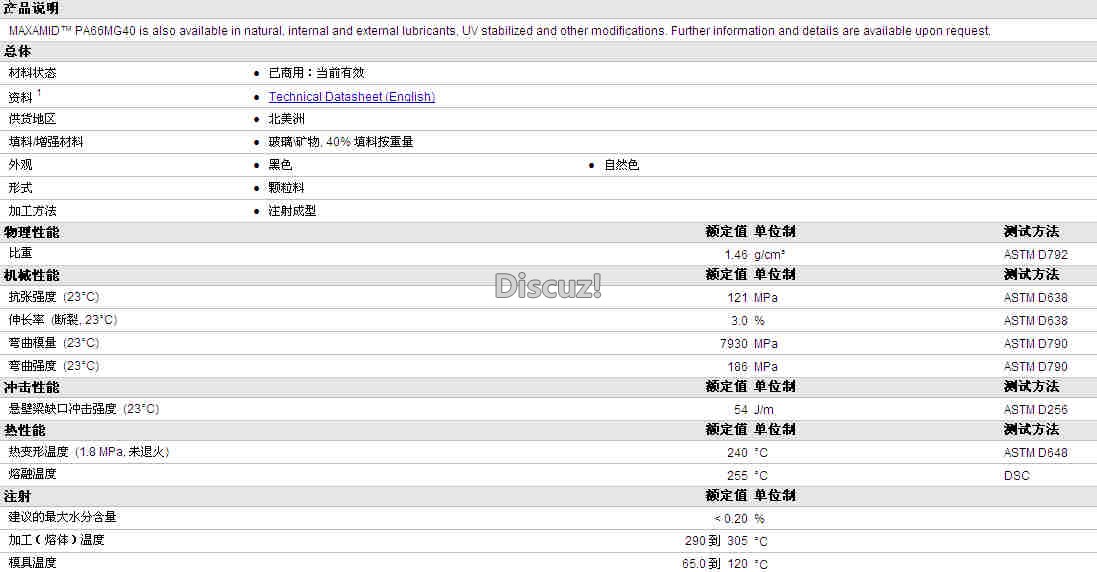
Task: Click ASTM D790 in the 弯曲模量 row
Action: 1035,344
